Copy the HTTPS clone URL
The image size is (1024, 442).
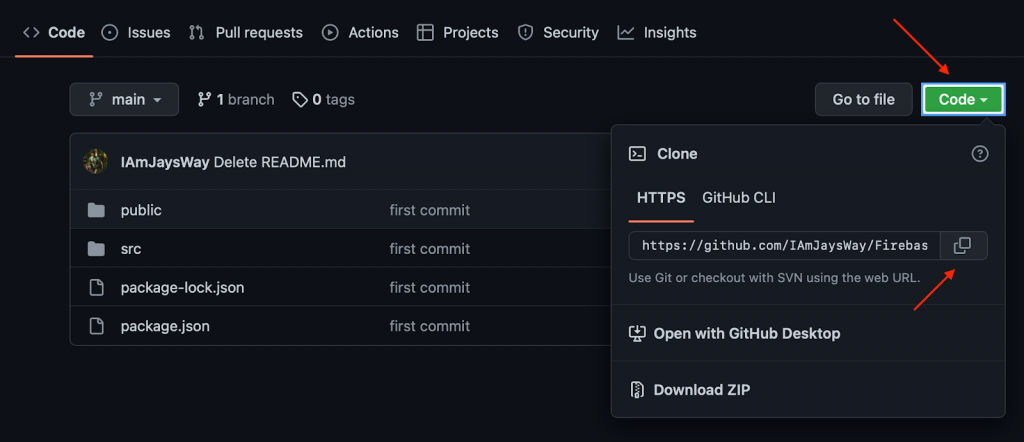coord(963,245)
